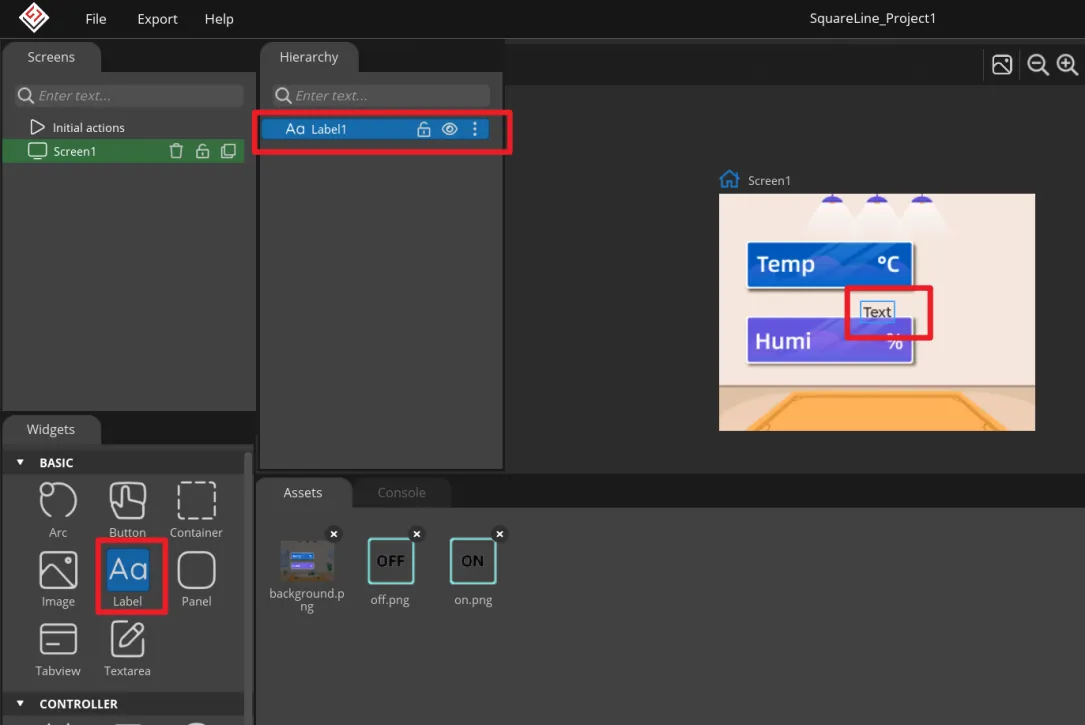Delete Screen1 with the trash icon
Viewport: 1085px width, 725px height.
(176, 151)
